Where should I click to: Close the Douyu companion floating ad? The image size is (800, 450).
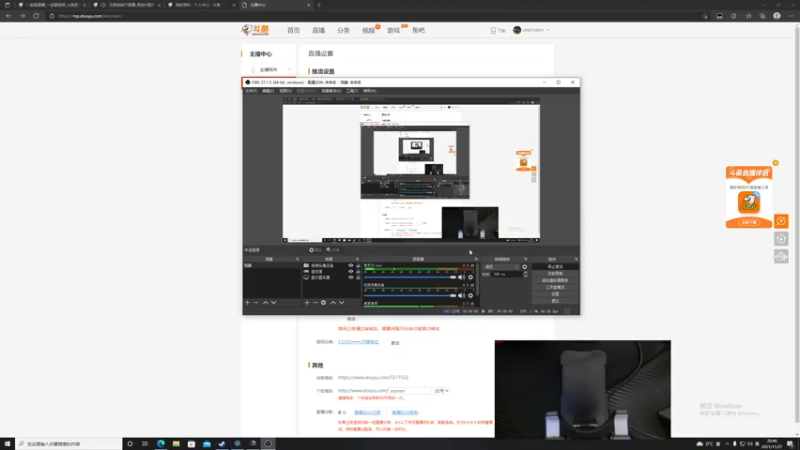coord(776,163)
